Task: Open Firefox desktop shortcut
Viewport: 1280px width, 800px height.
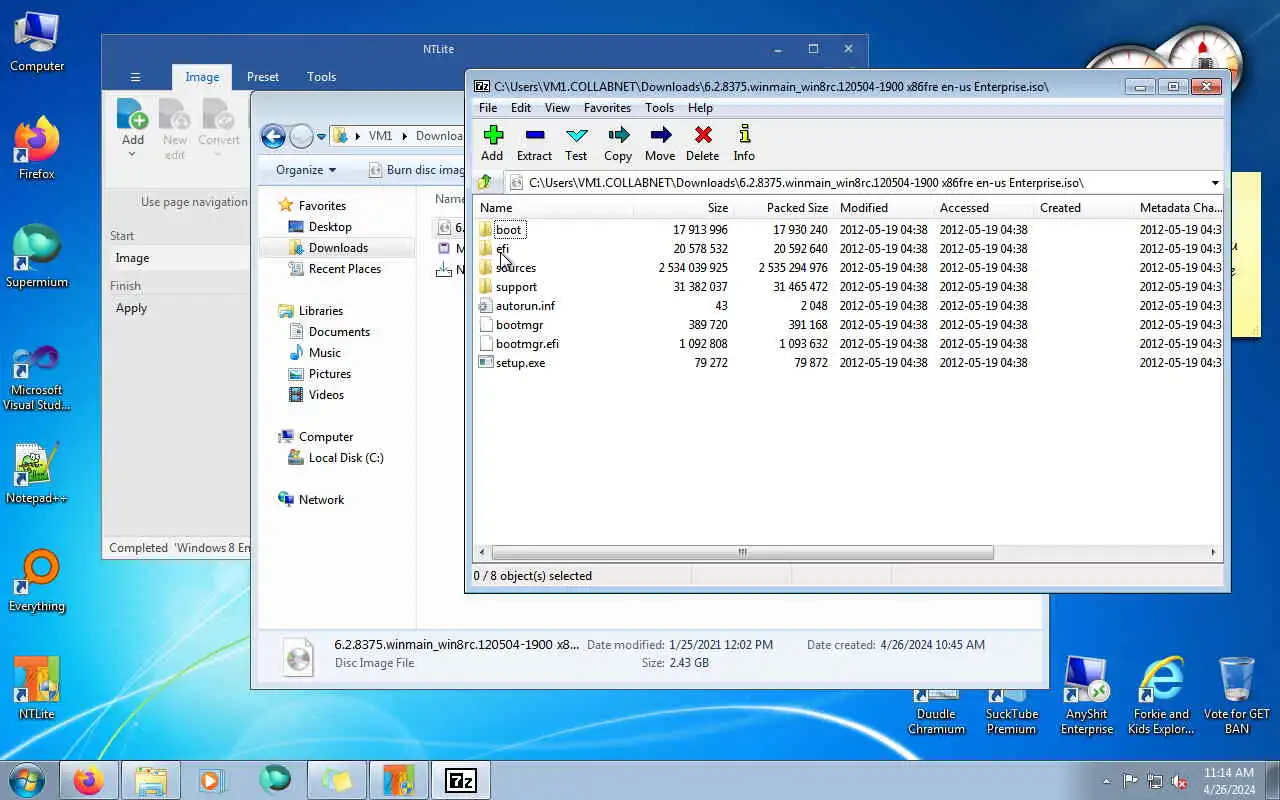Action: (37, 149)
